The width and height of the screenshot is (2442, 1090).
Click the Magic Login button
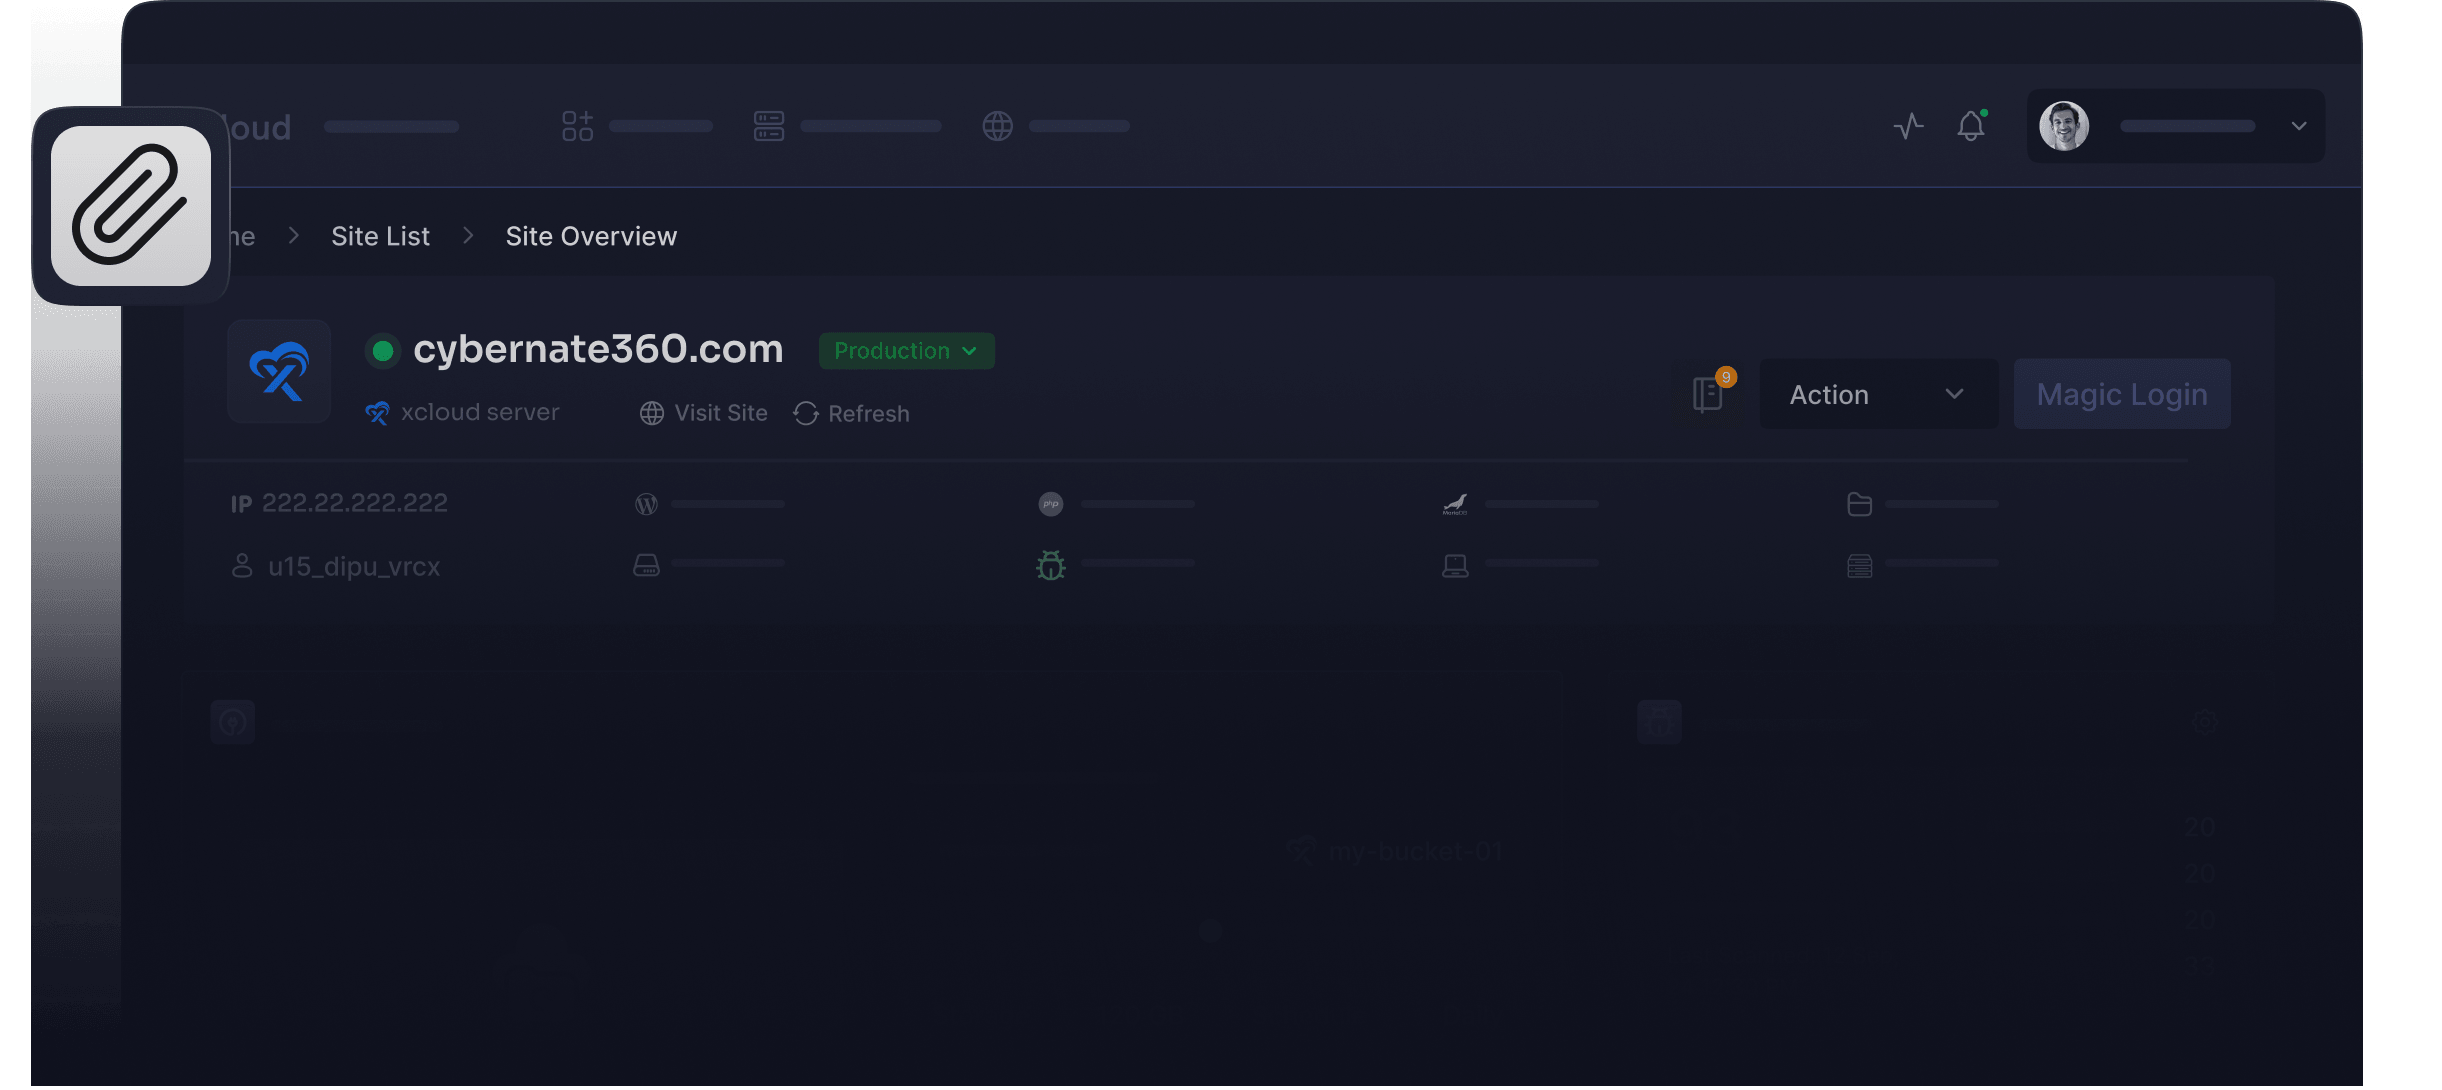(x=2121, y=394)
